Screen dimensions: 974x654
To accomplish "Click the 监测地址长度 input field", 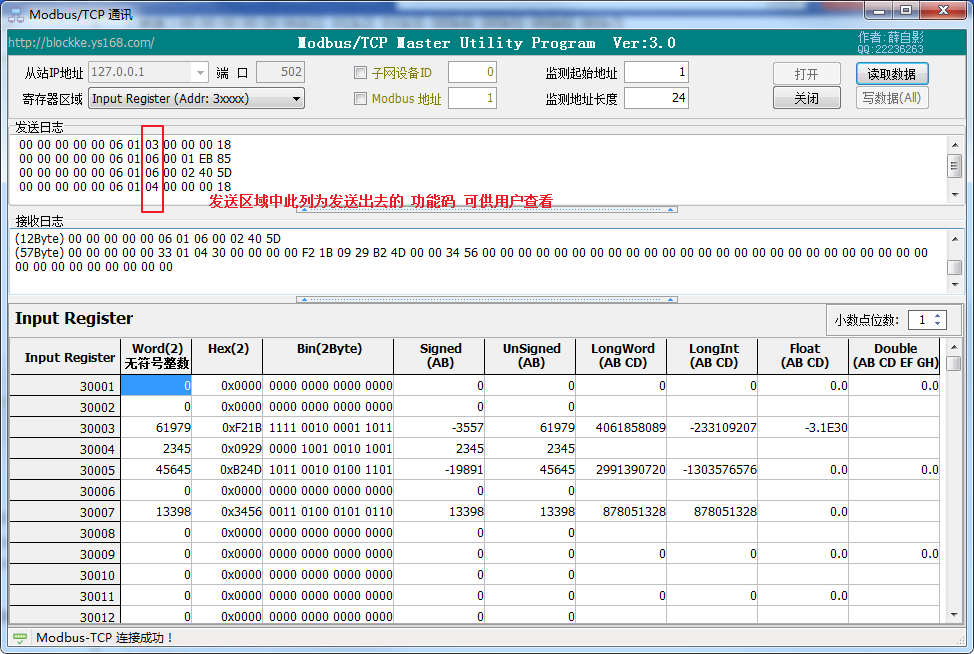I will (656, 98).
